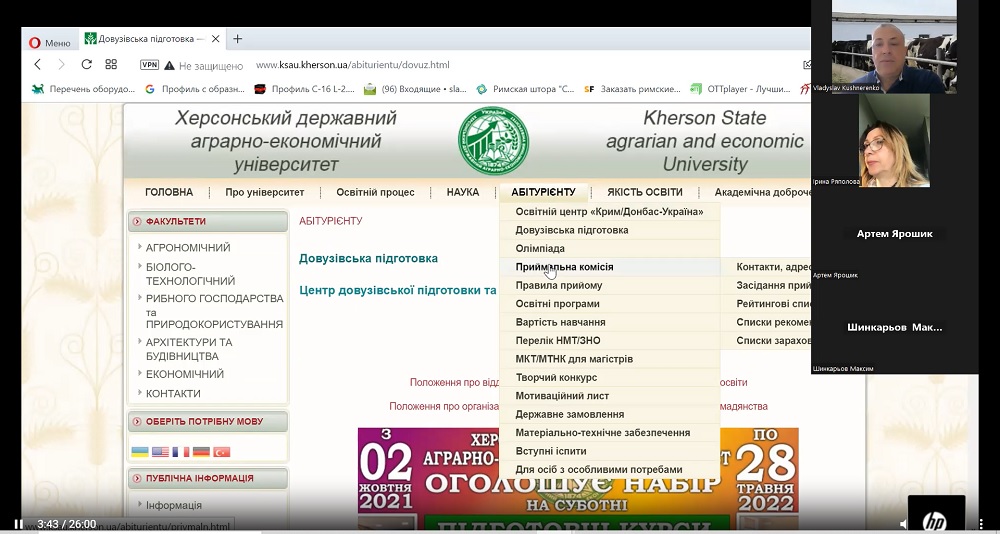Expand the ЕКОНОМІЧНИЙ faculty item
The image size is (1000, 534).
(185, 375)
